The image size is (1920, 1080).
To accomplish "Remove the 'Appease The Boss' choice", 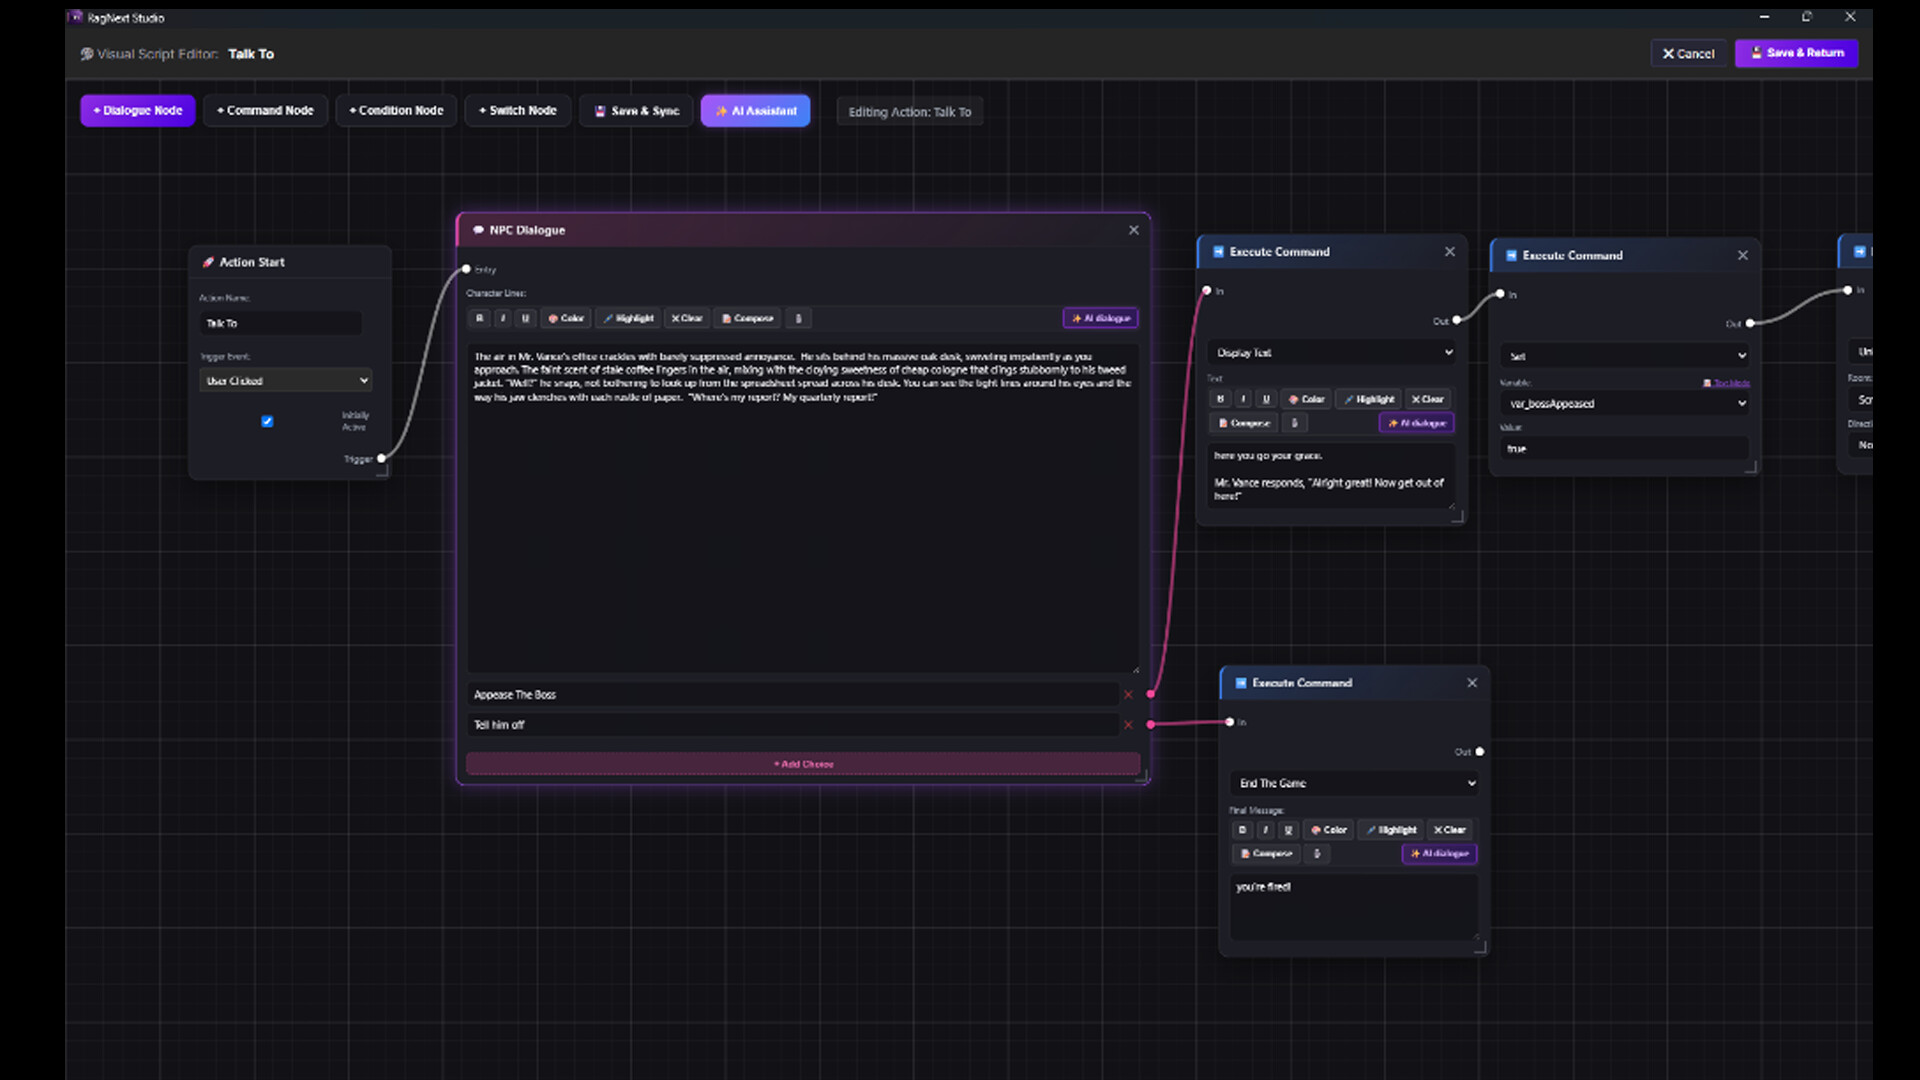I will [1128, 695].
